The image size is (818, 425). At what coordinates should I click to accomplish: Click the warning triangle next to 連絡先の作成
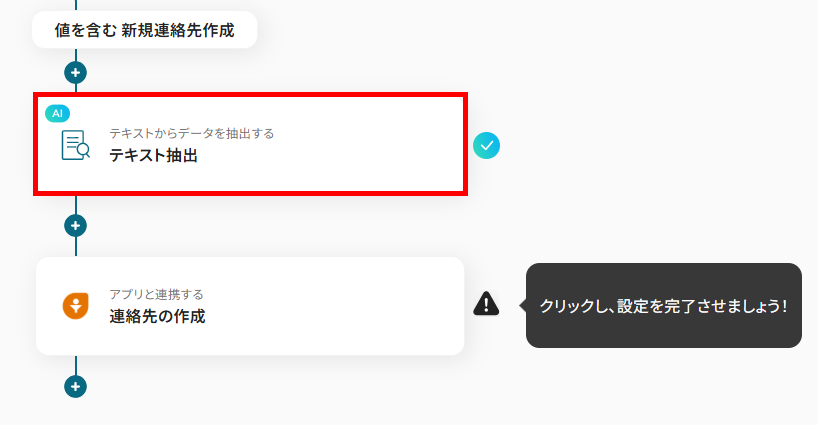click(486, 303)
